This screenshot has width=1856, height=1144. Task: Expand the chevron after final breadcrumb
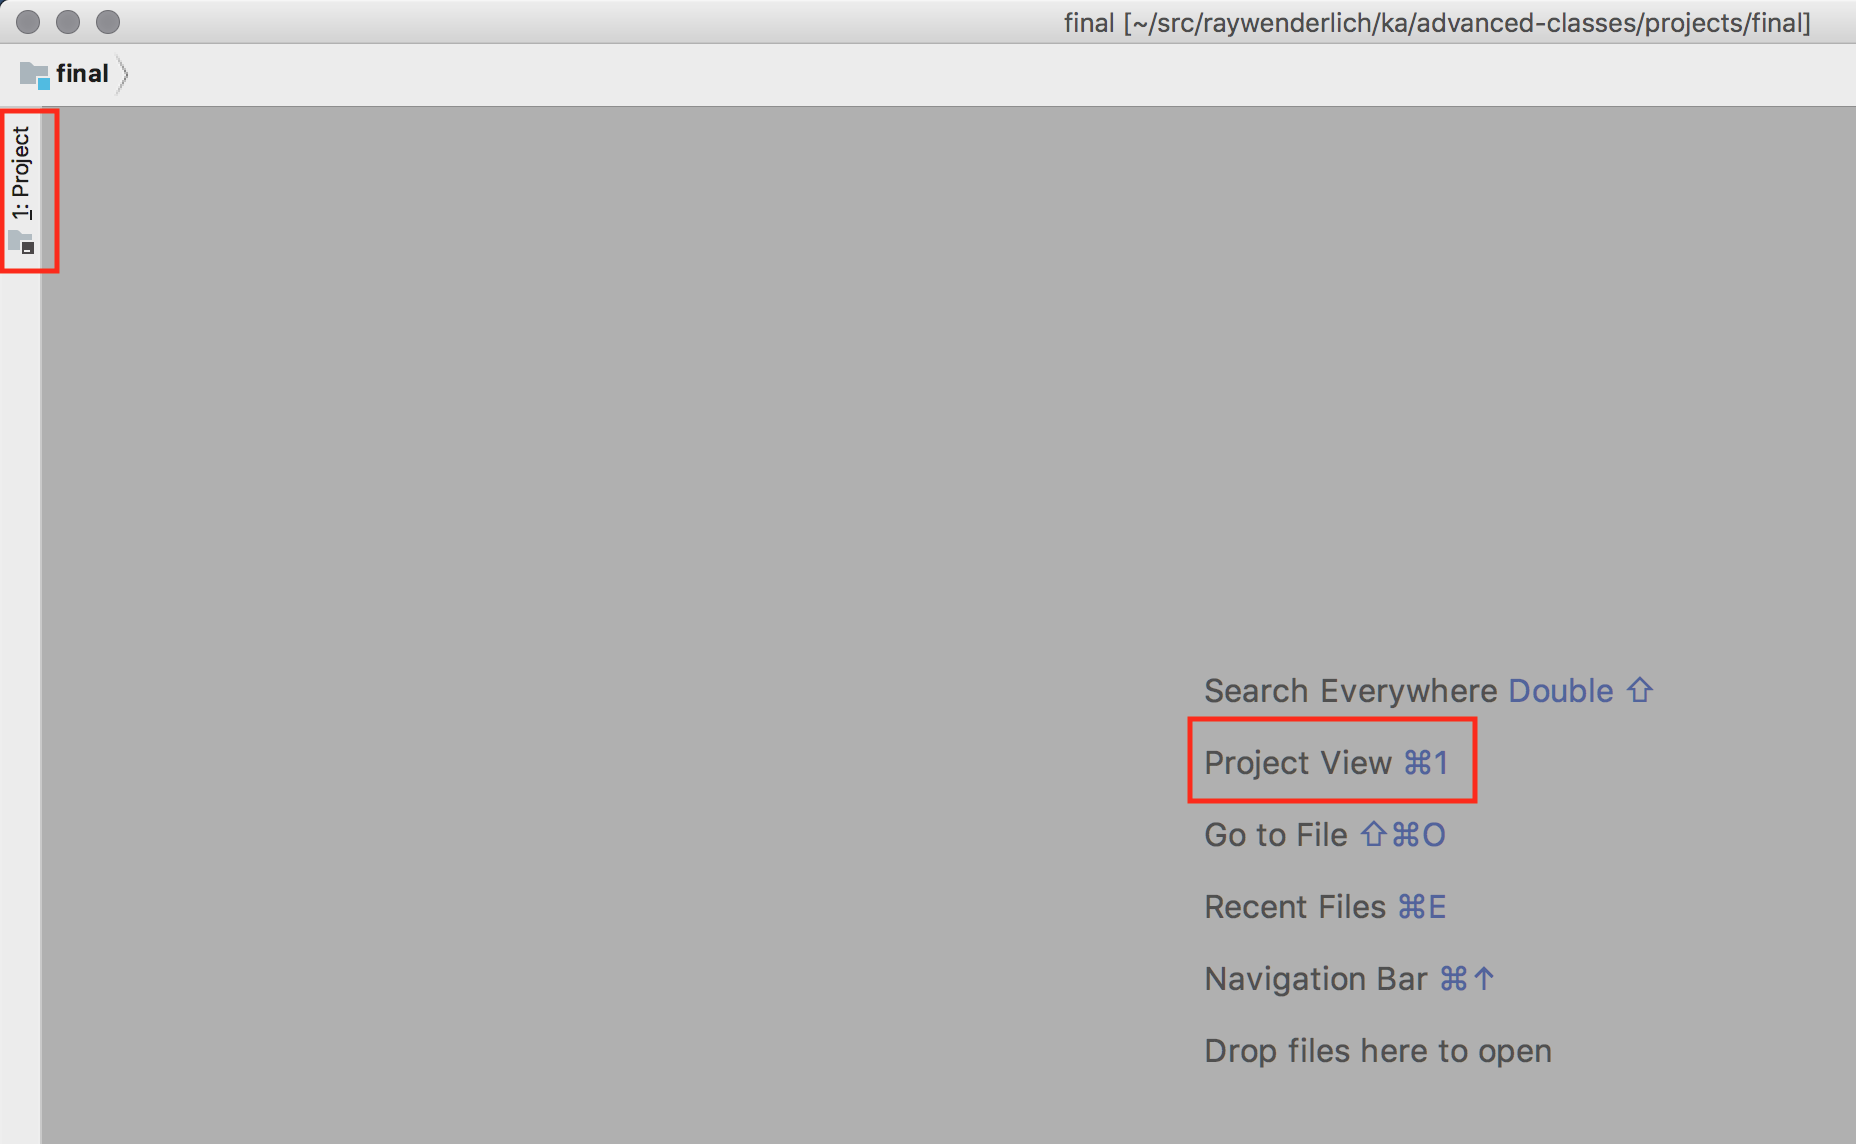pos(122,75)
